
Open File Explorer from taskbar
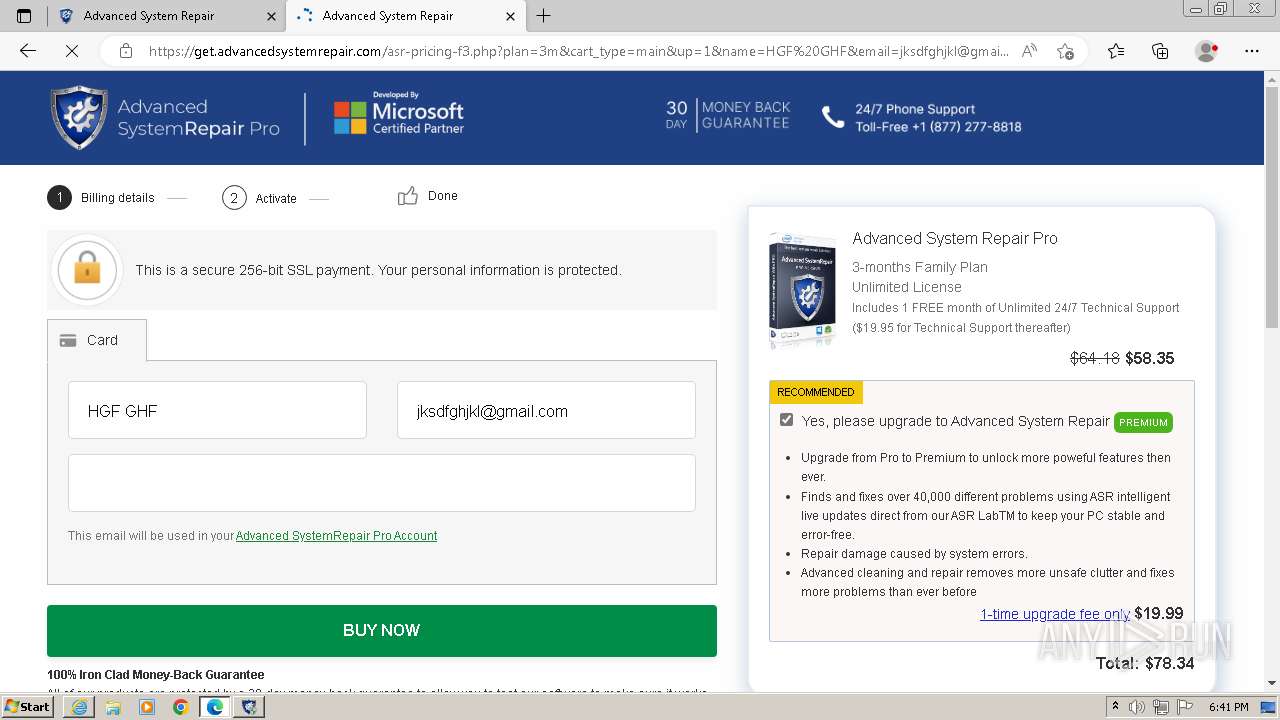(113, 707)
